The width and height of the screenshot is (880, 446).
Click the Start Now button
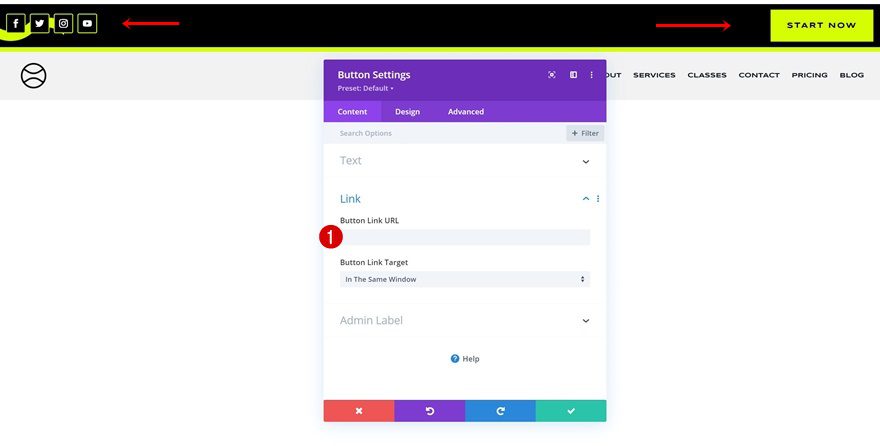(821, 25)
